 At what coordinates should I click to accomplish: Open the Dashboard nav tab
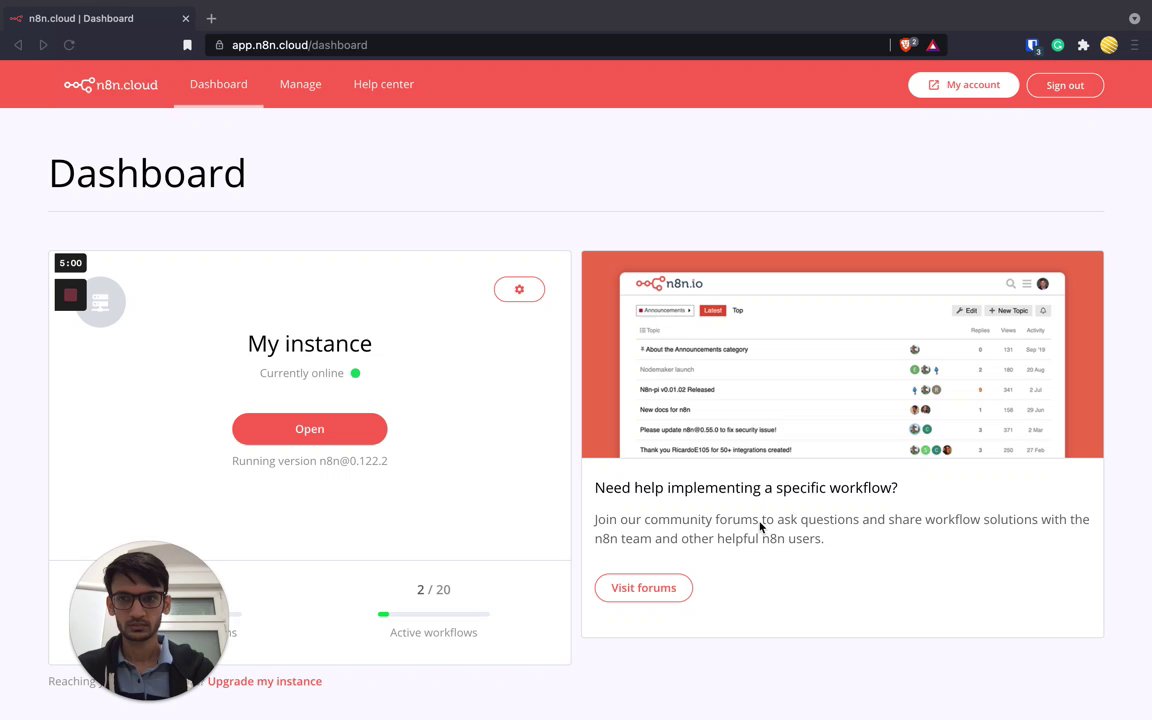point(218,84)
